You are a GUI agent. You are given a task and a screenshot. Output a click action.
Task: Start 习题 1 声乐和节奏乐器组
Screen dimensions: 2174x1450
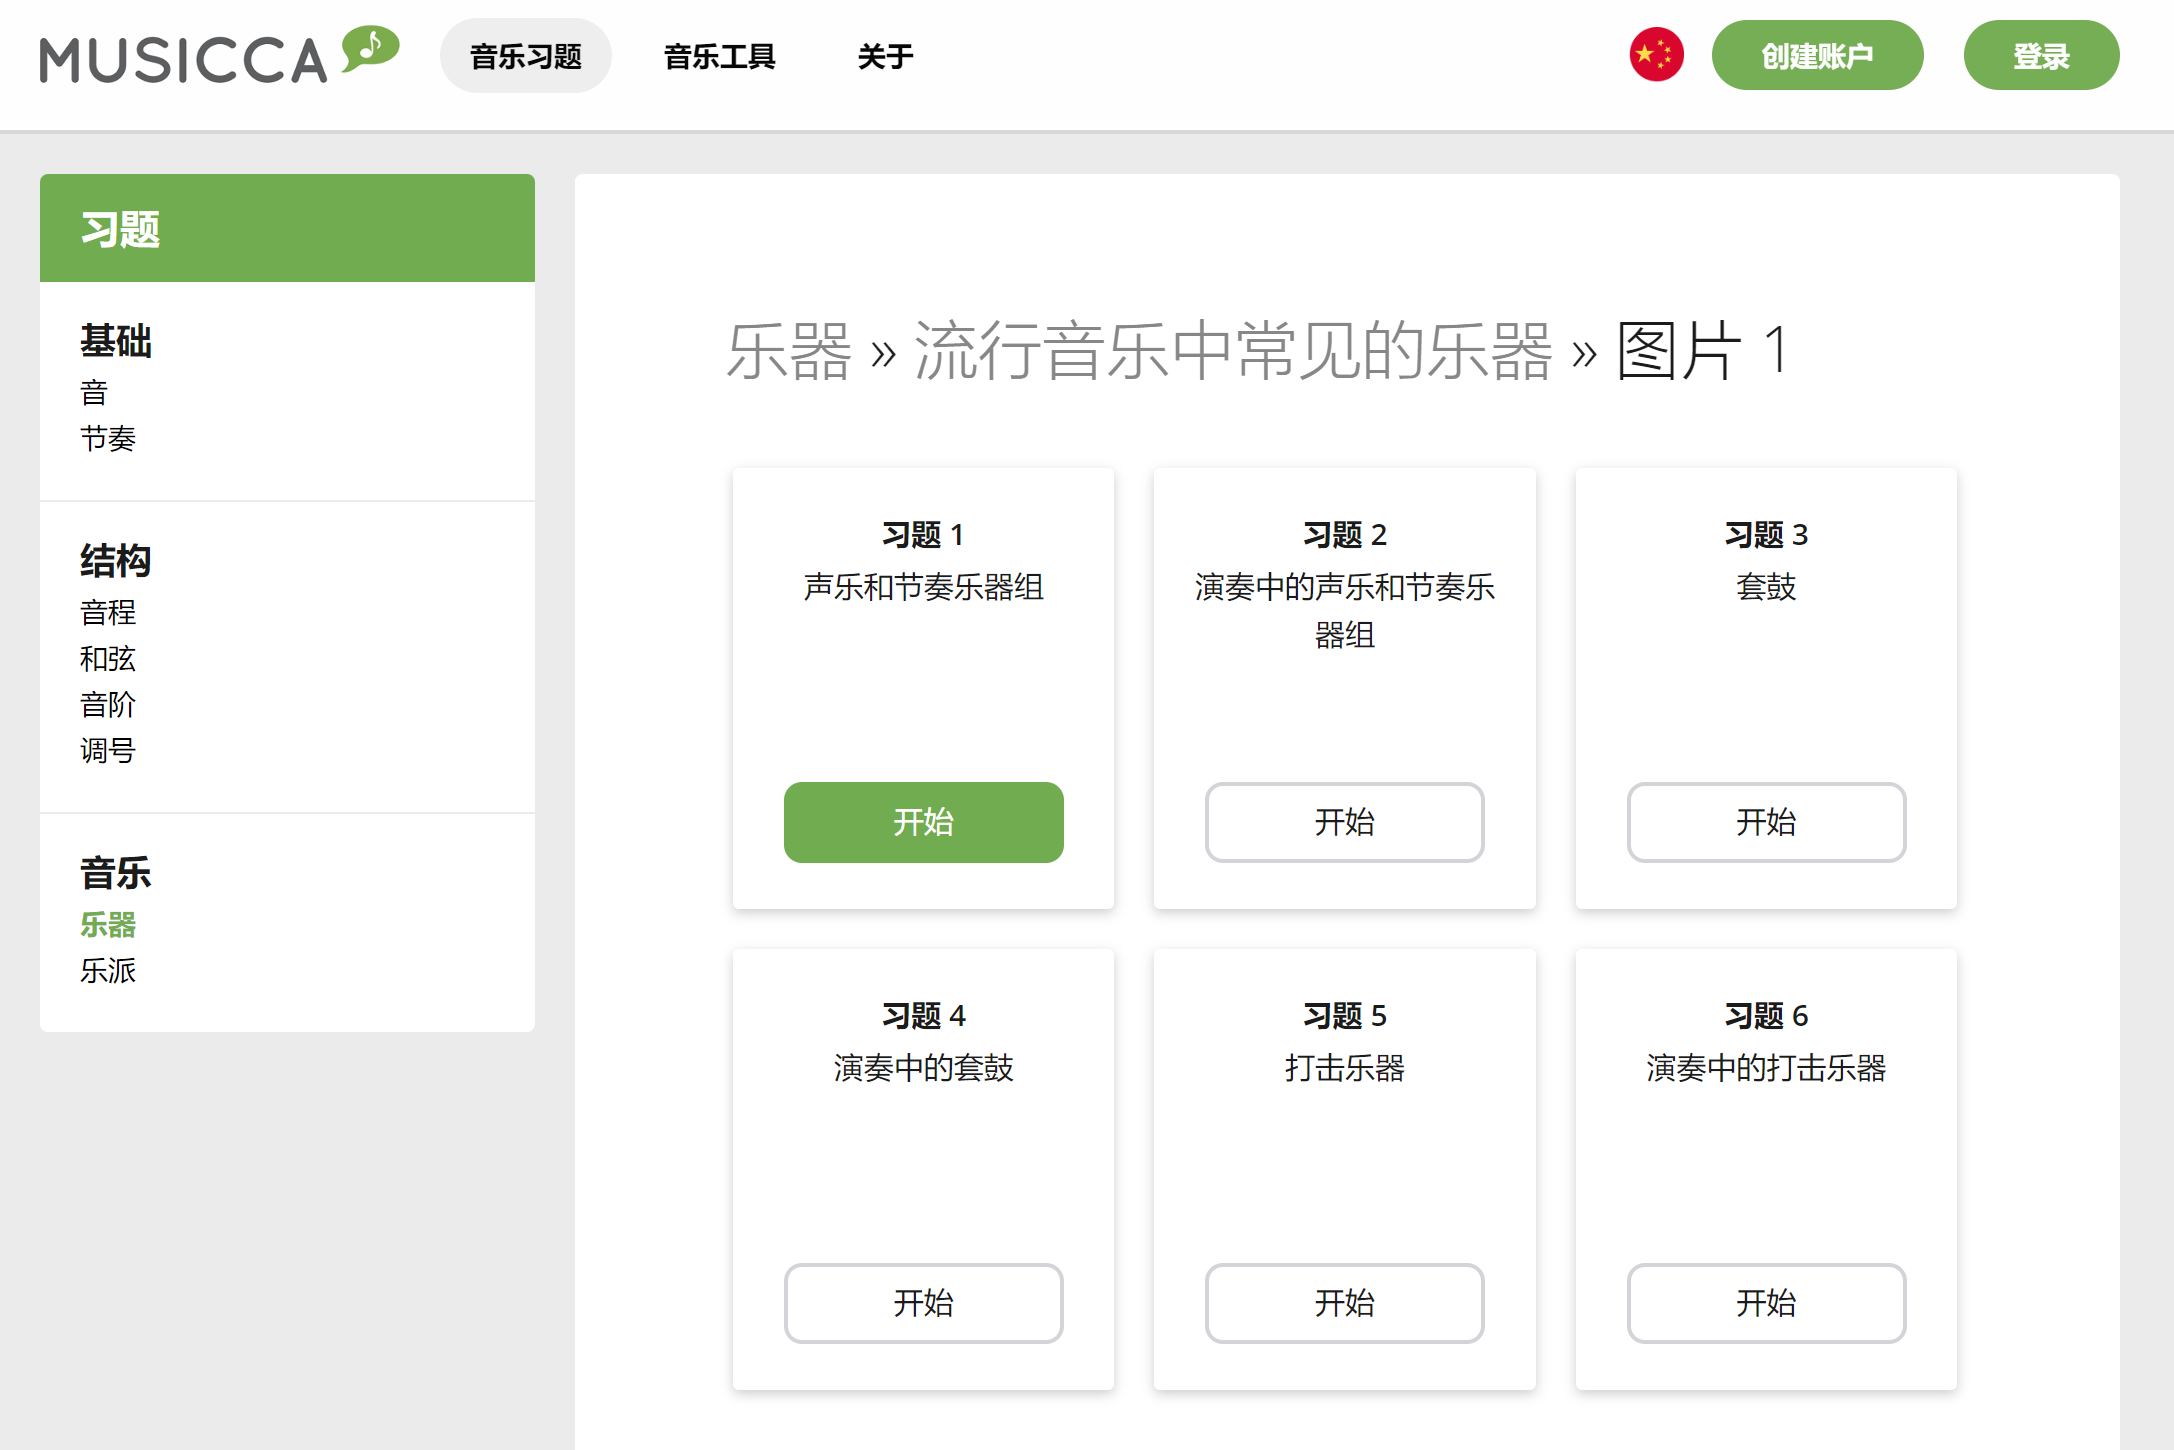coord(922,822)
